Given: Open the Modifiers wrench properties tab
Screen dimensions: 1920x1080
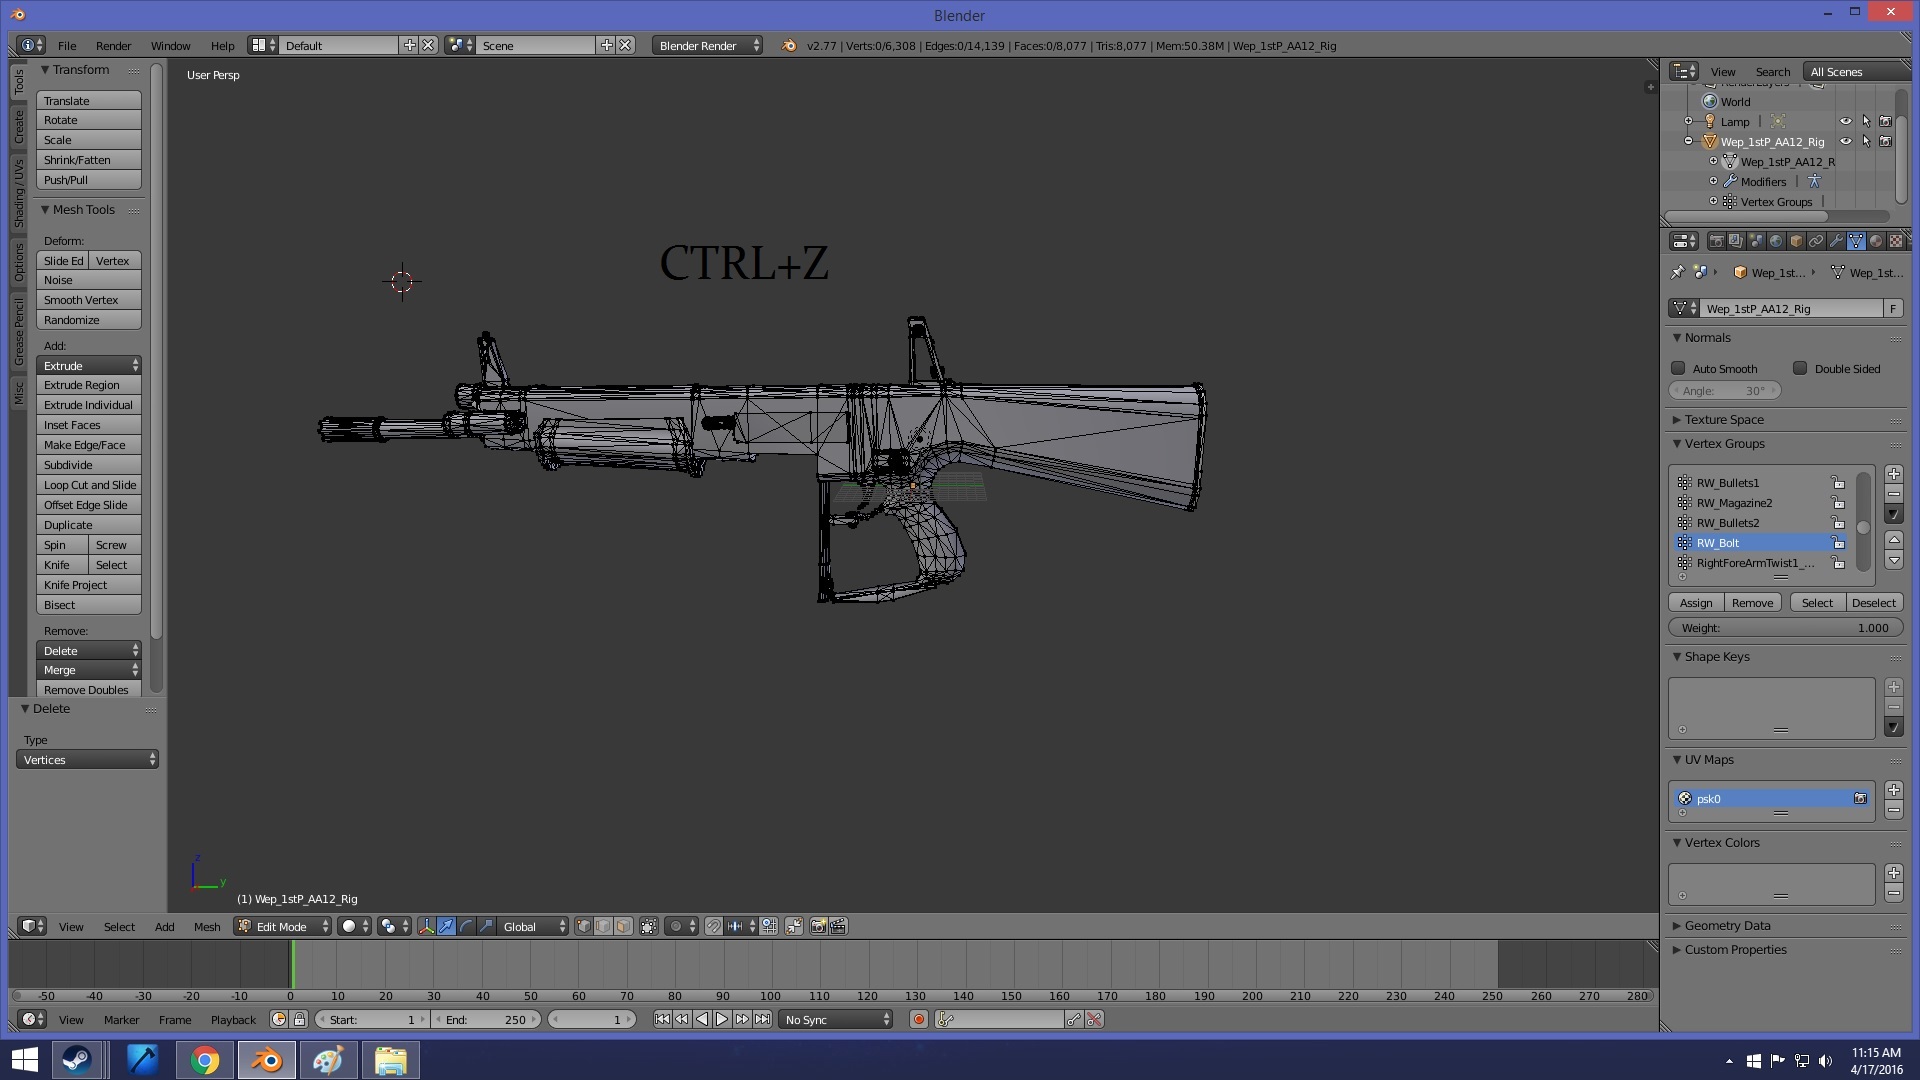Looking at the screenshot, I should pyautogui.click(x=1836, y=241).
